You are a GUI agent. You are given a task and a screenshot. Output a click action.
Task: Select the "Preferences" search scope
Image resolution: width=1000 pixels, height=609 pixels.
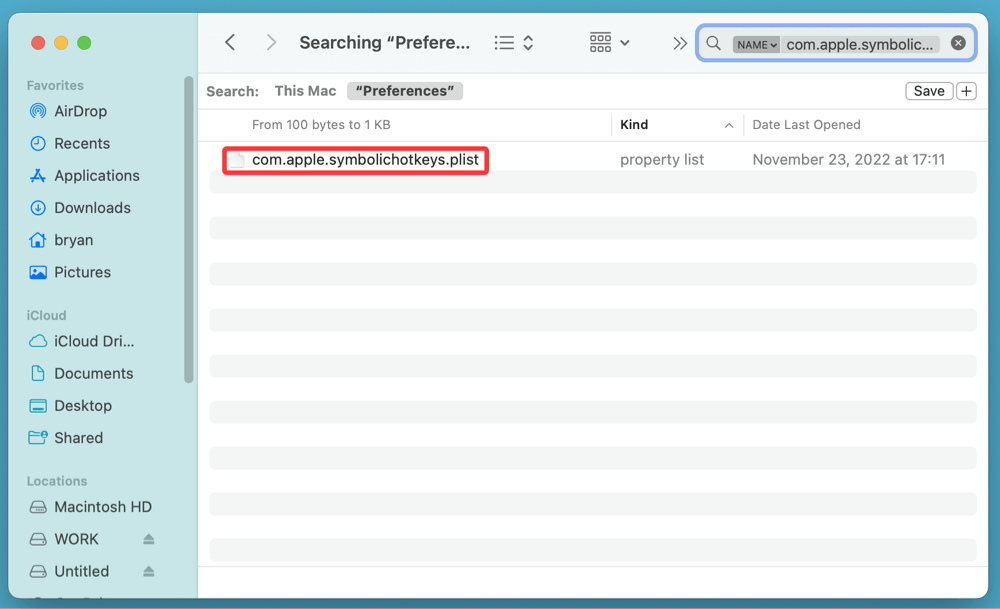pyautogui.click(x=405, y=91)
